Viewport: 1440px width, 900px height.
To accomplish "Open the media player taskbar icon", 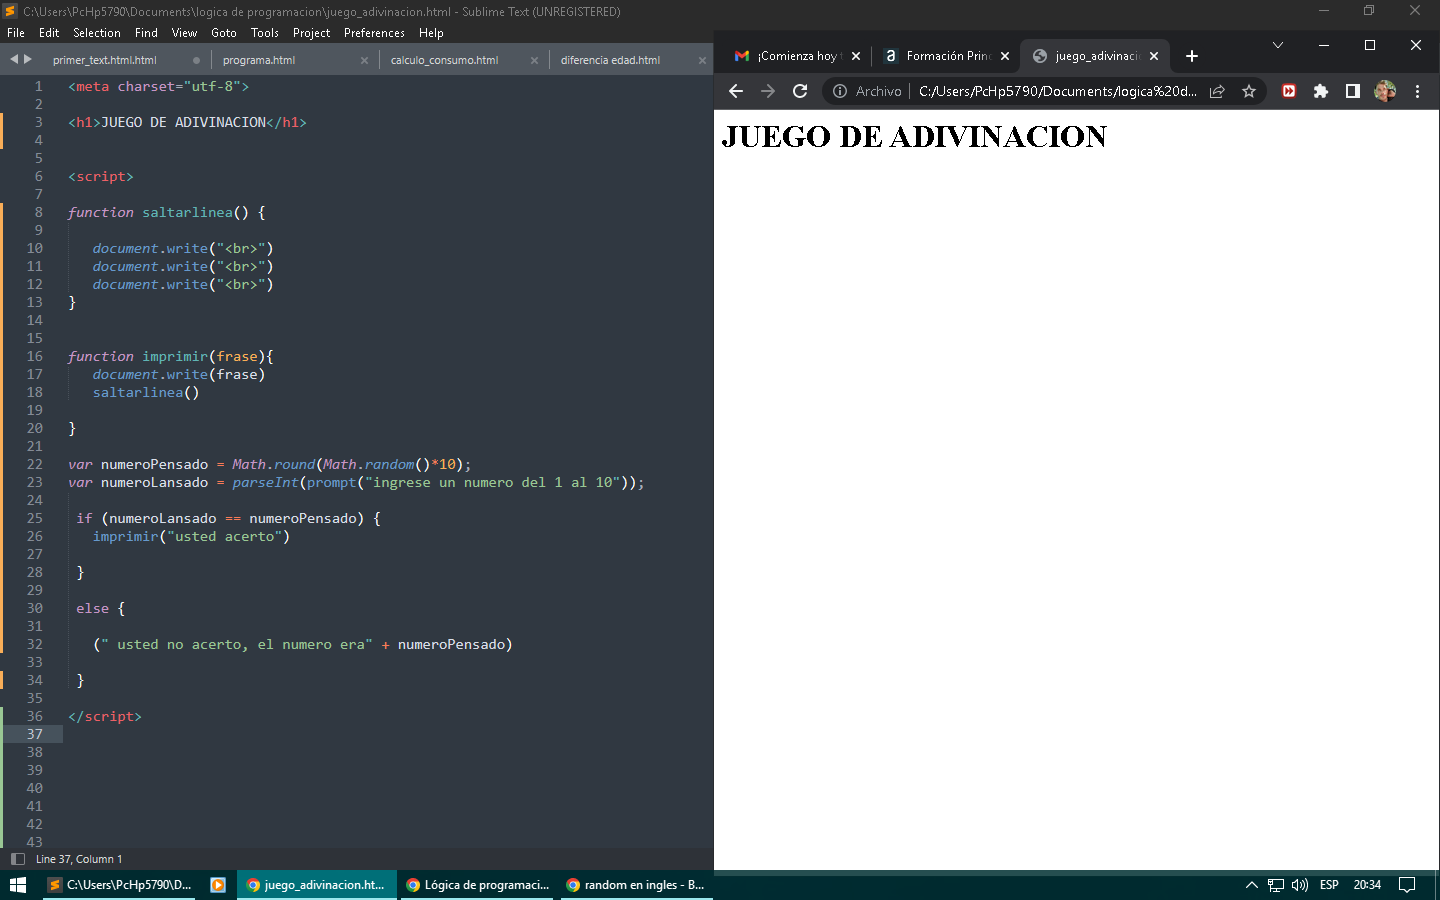I will coord(218,885).
